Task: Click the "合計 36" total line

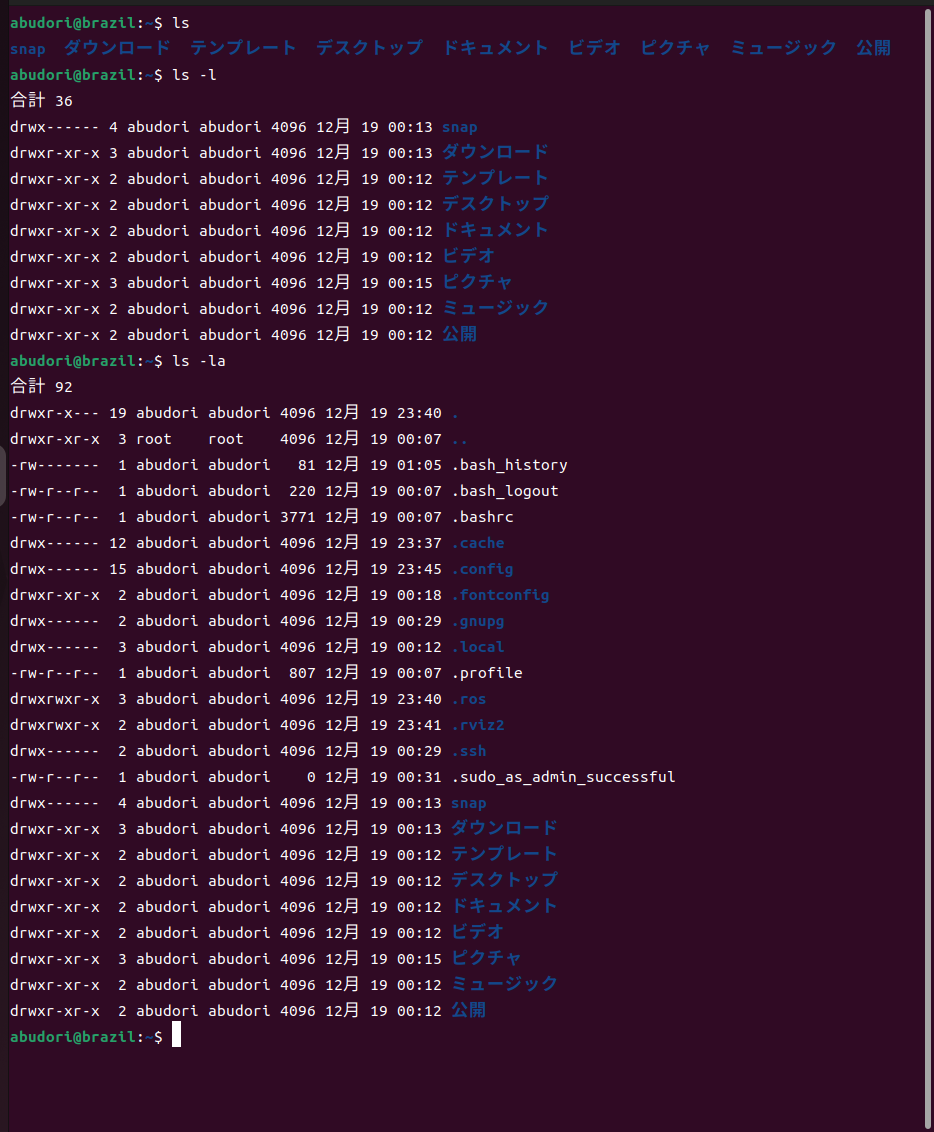Action: pyautogui.click(x=41, y=100)
